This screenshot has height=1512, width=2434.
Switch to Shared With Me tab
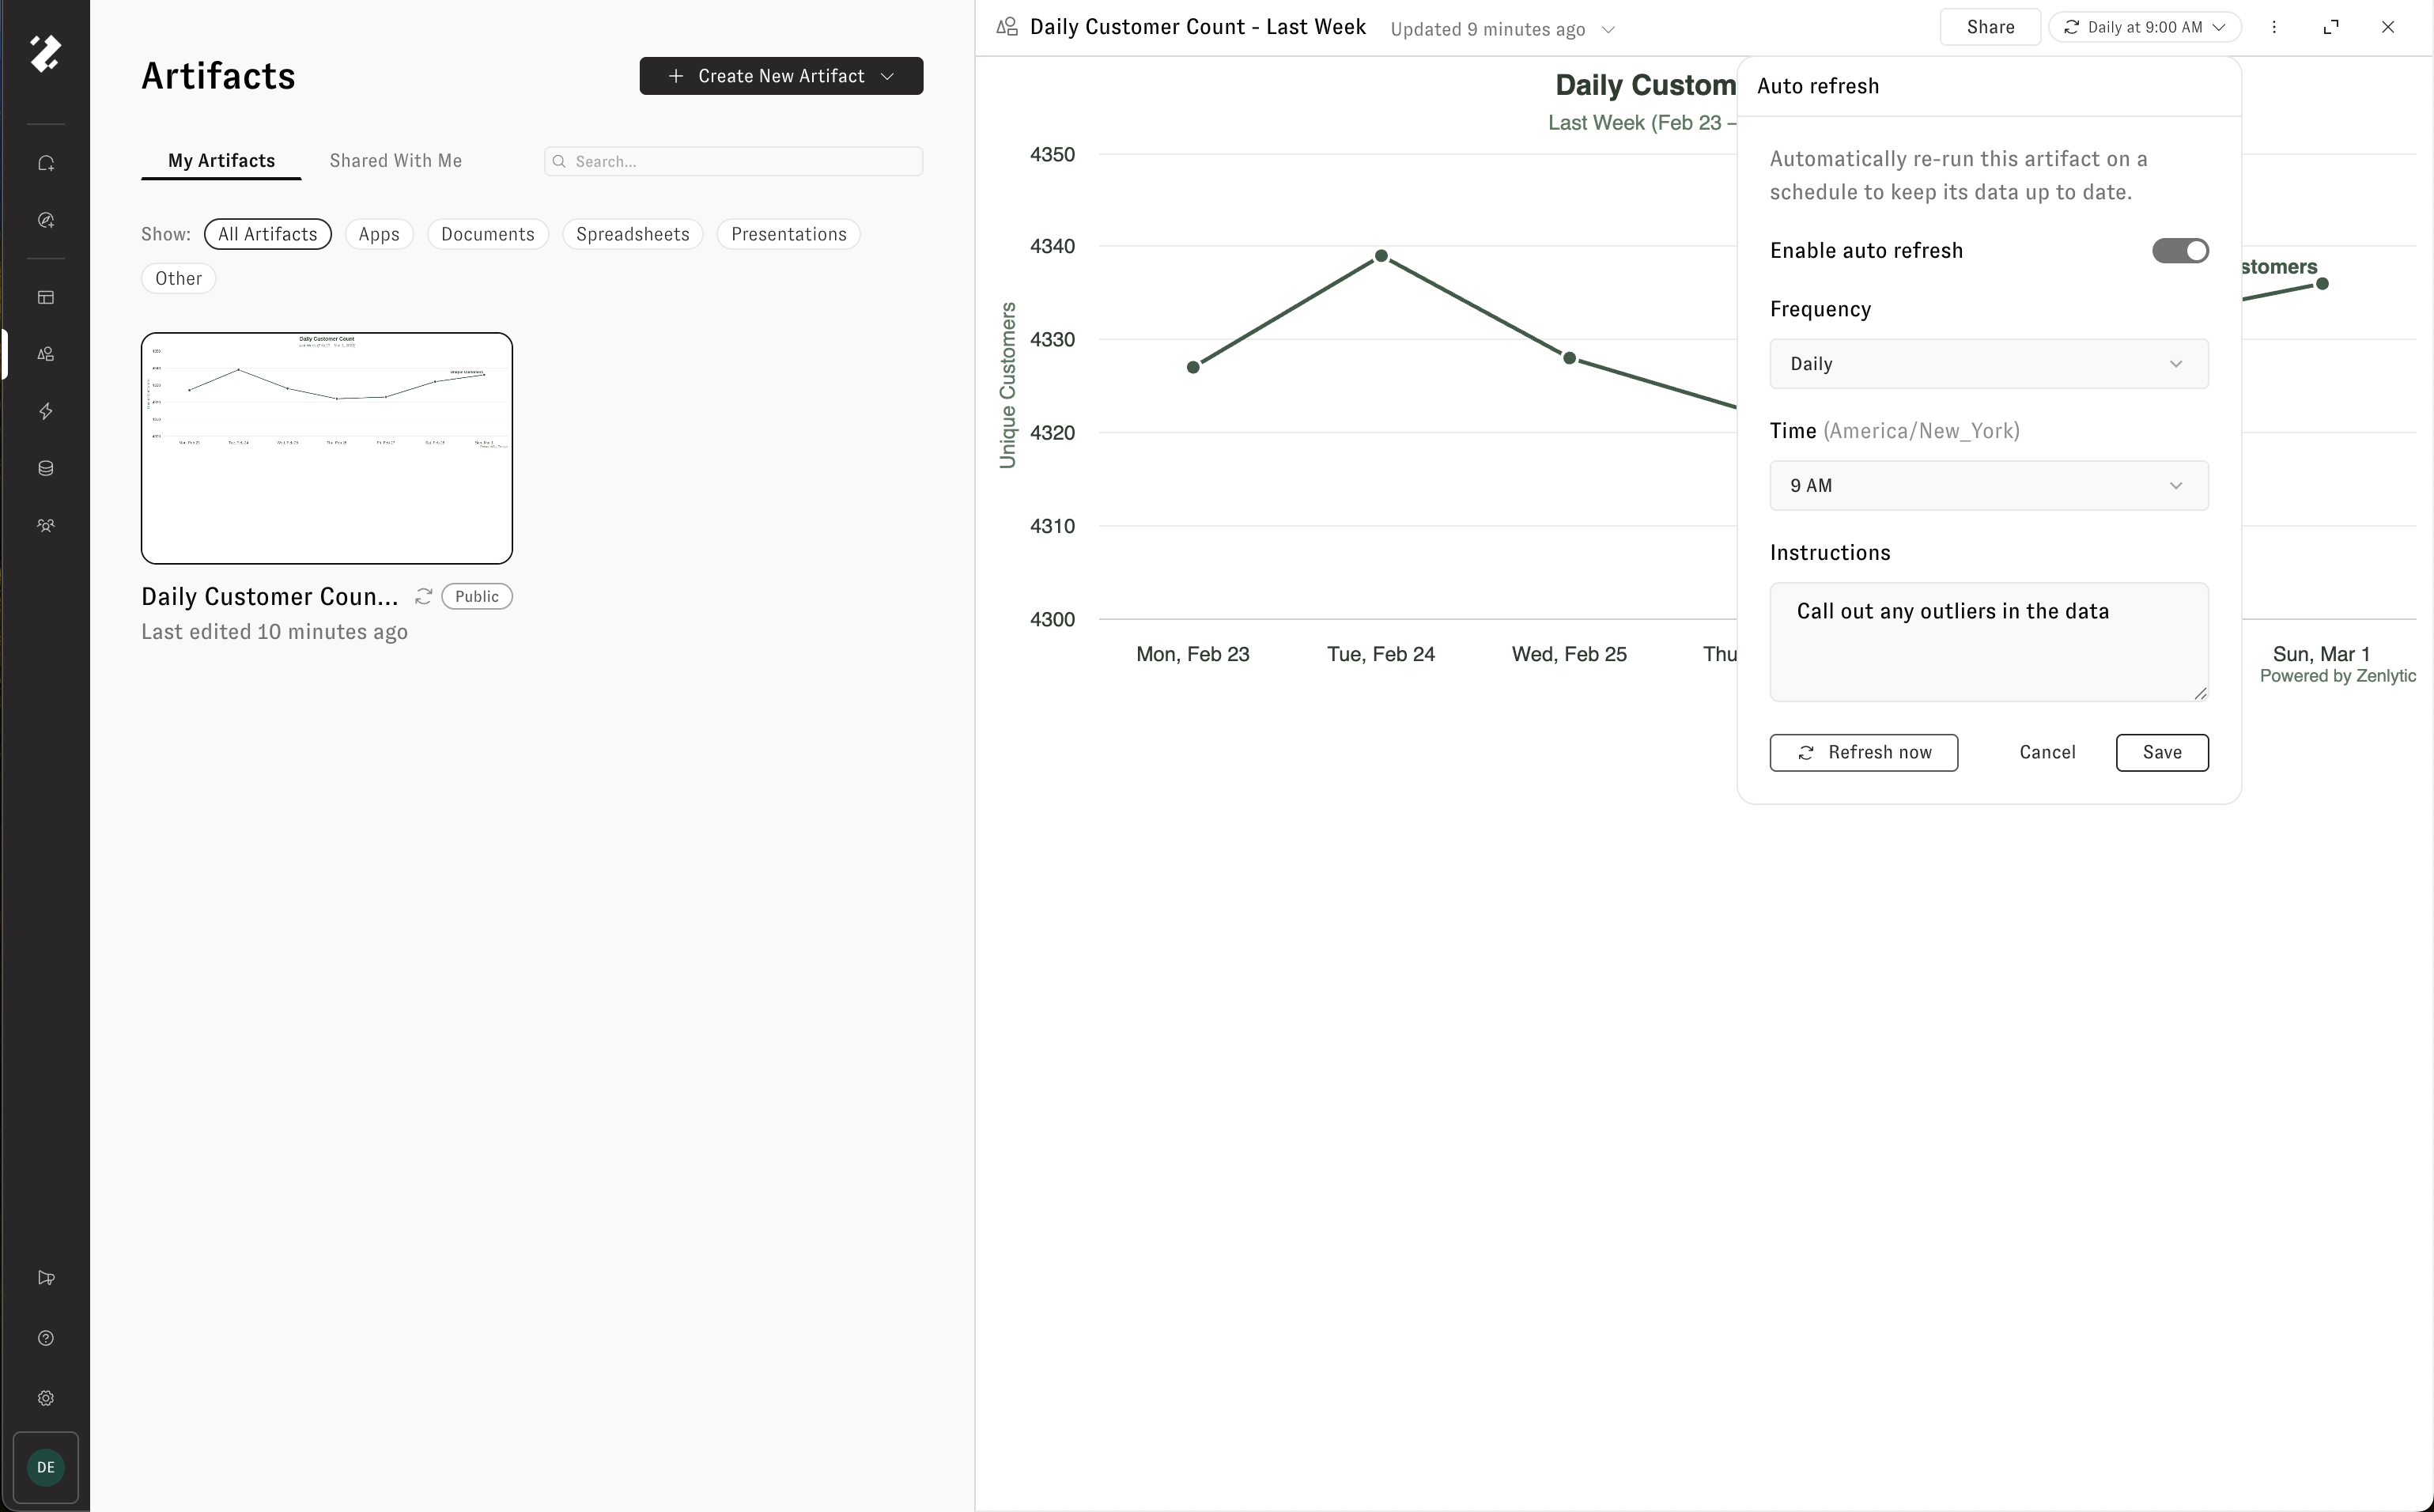[x=396, y=161]
